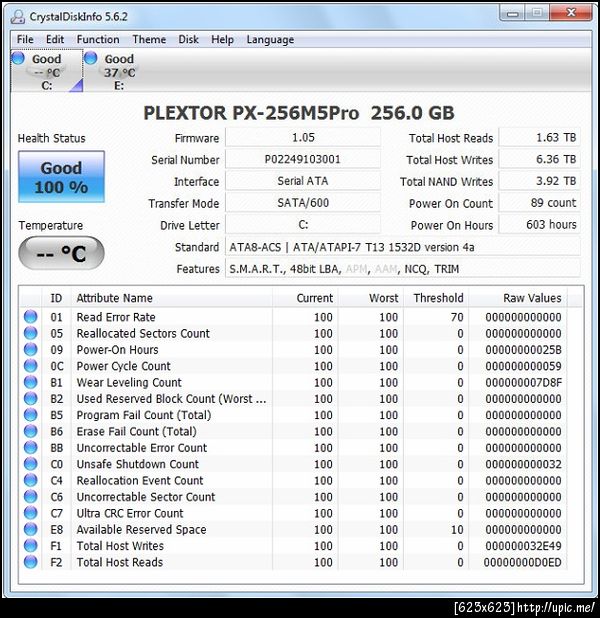Select raw value 00000000025B
Viewport: 600px width, 618px height.
point(523,350)
